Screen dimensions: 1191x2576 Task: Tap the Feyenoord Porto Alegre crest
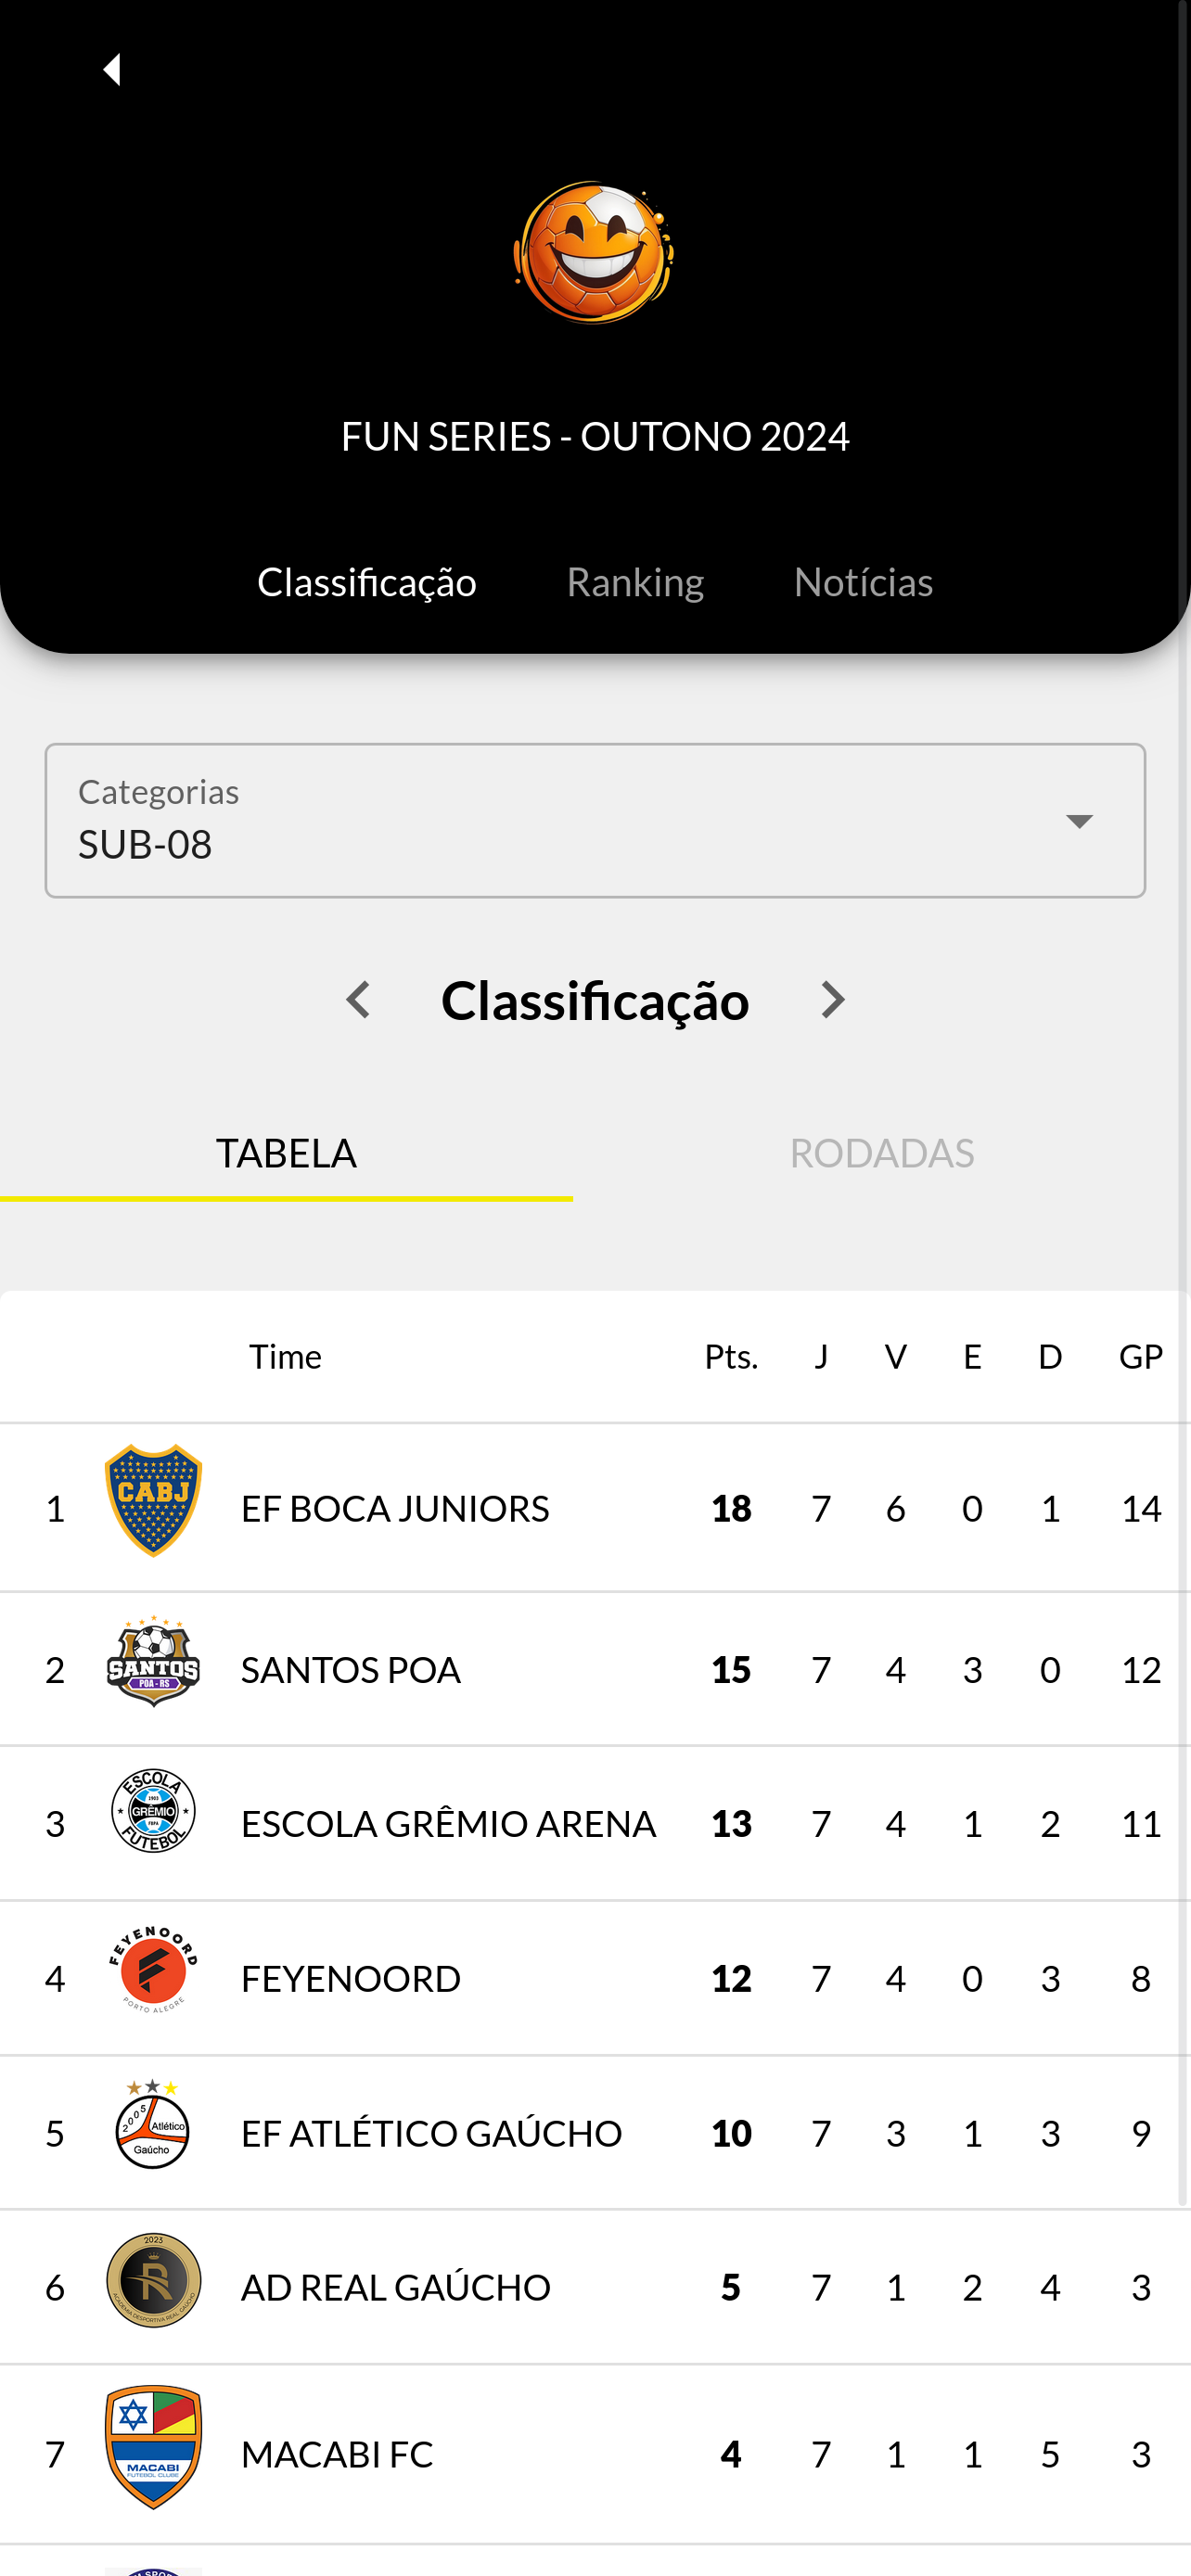coord(153,1969)
